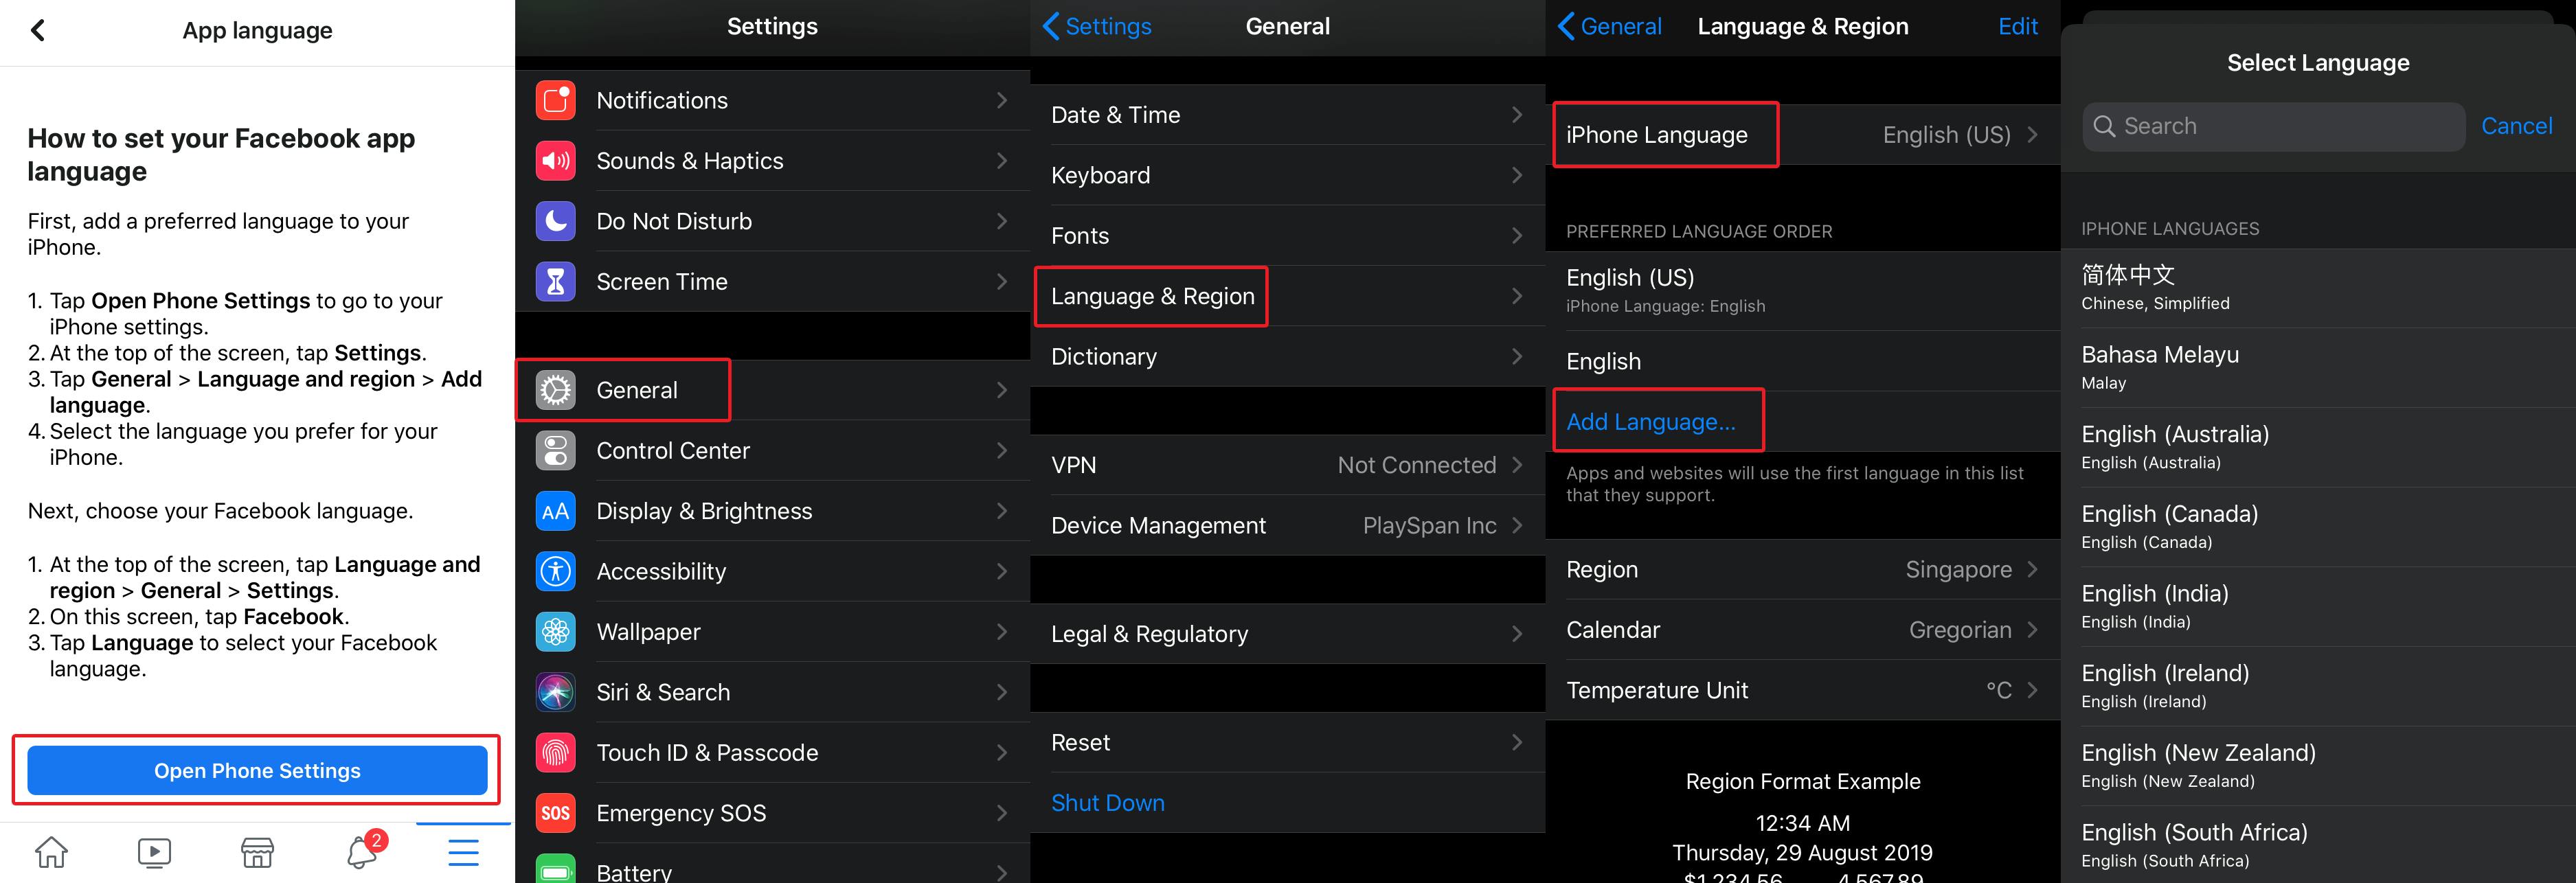
Task: Tap Emergency SOS label in Settings
Action: [681, 813]
